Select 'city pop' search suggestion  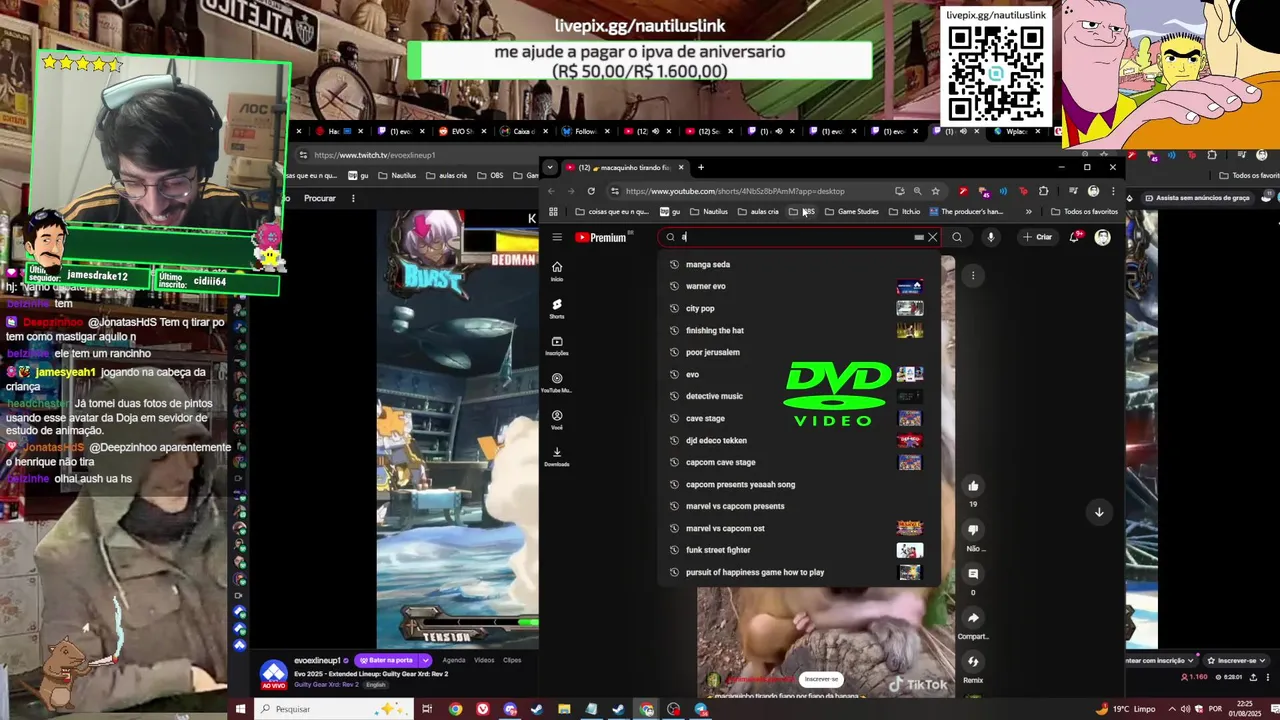(798, 308)
